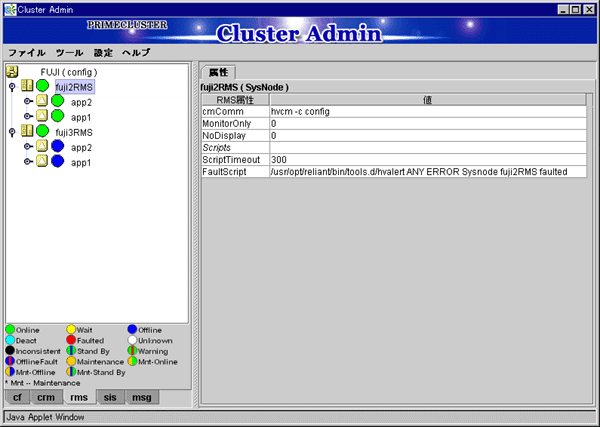Click the 'hvcm -c config' value cell
Viewport: 600px width, 427px height.
tap(428, 112)
